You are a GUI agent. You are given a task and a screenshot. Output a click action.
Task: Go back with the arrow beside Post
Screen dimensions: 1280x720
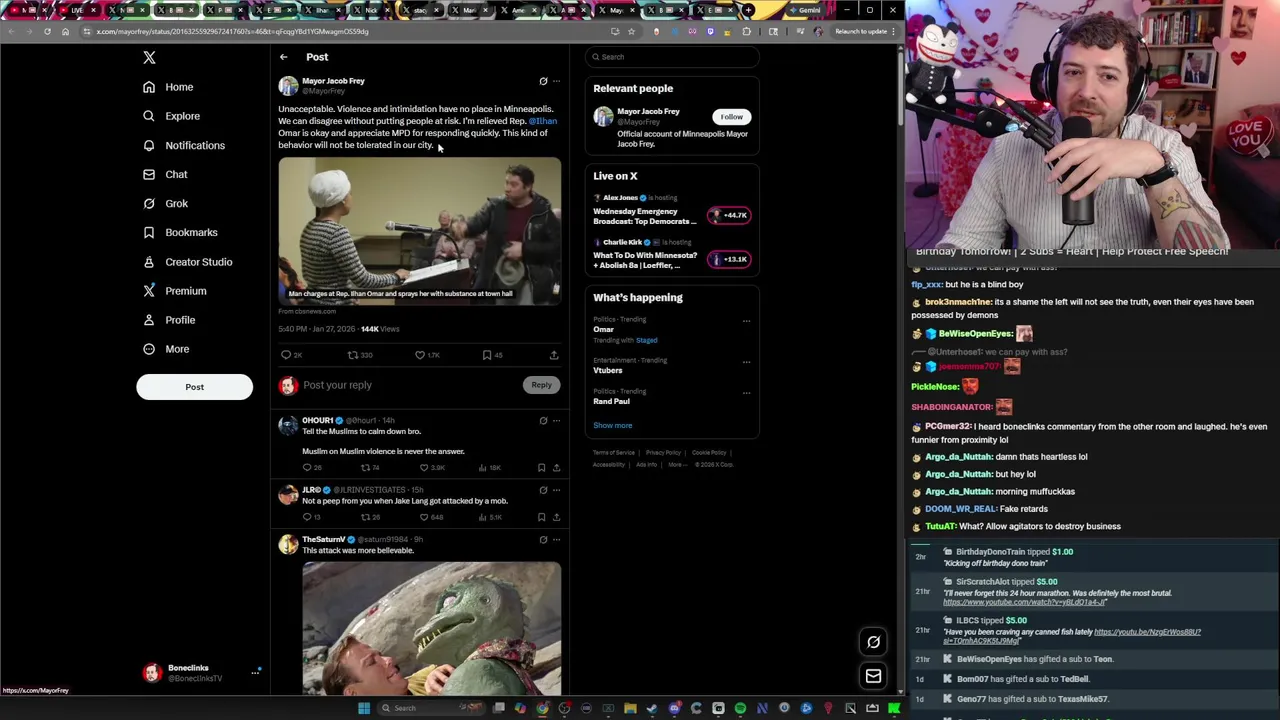(x=284, y=57)
